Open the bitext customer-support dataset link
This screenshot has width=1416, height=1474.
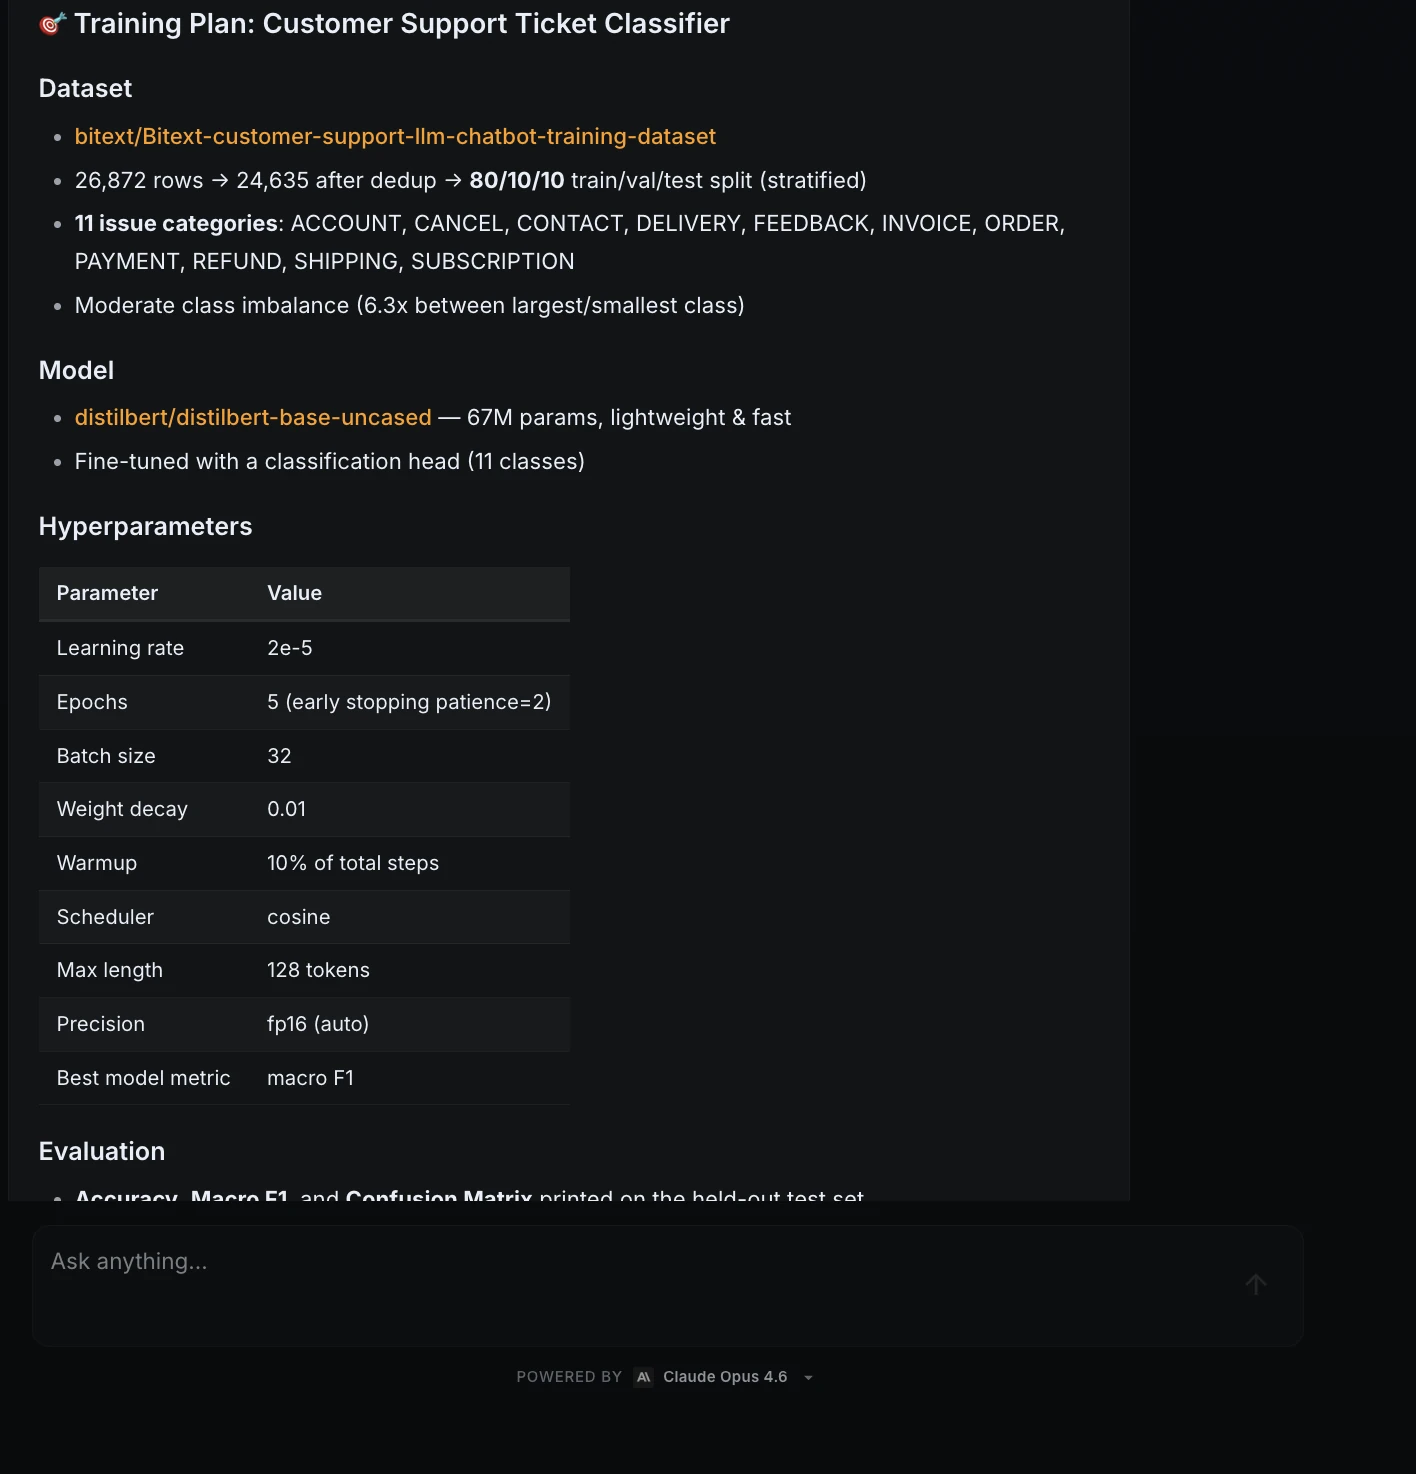point(395,136)
